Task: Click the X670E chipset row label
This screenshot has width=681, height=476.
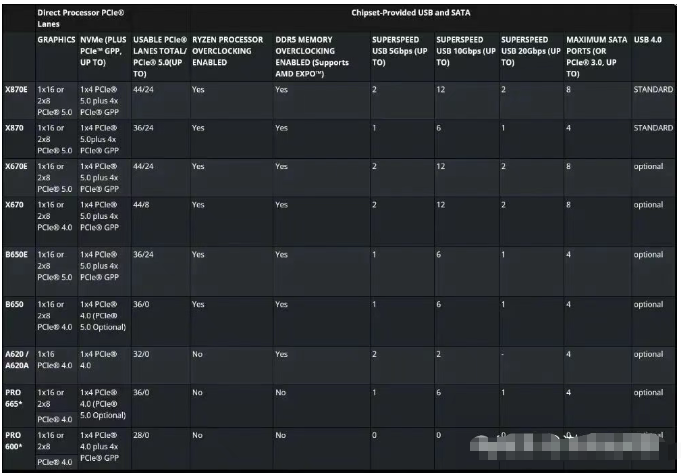Action: point(16,166)
